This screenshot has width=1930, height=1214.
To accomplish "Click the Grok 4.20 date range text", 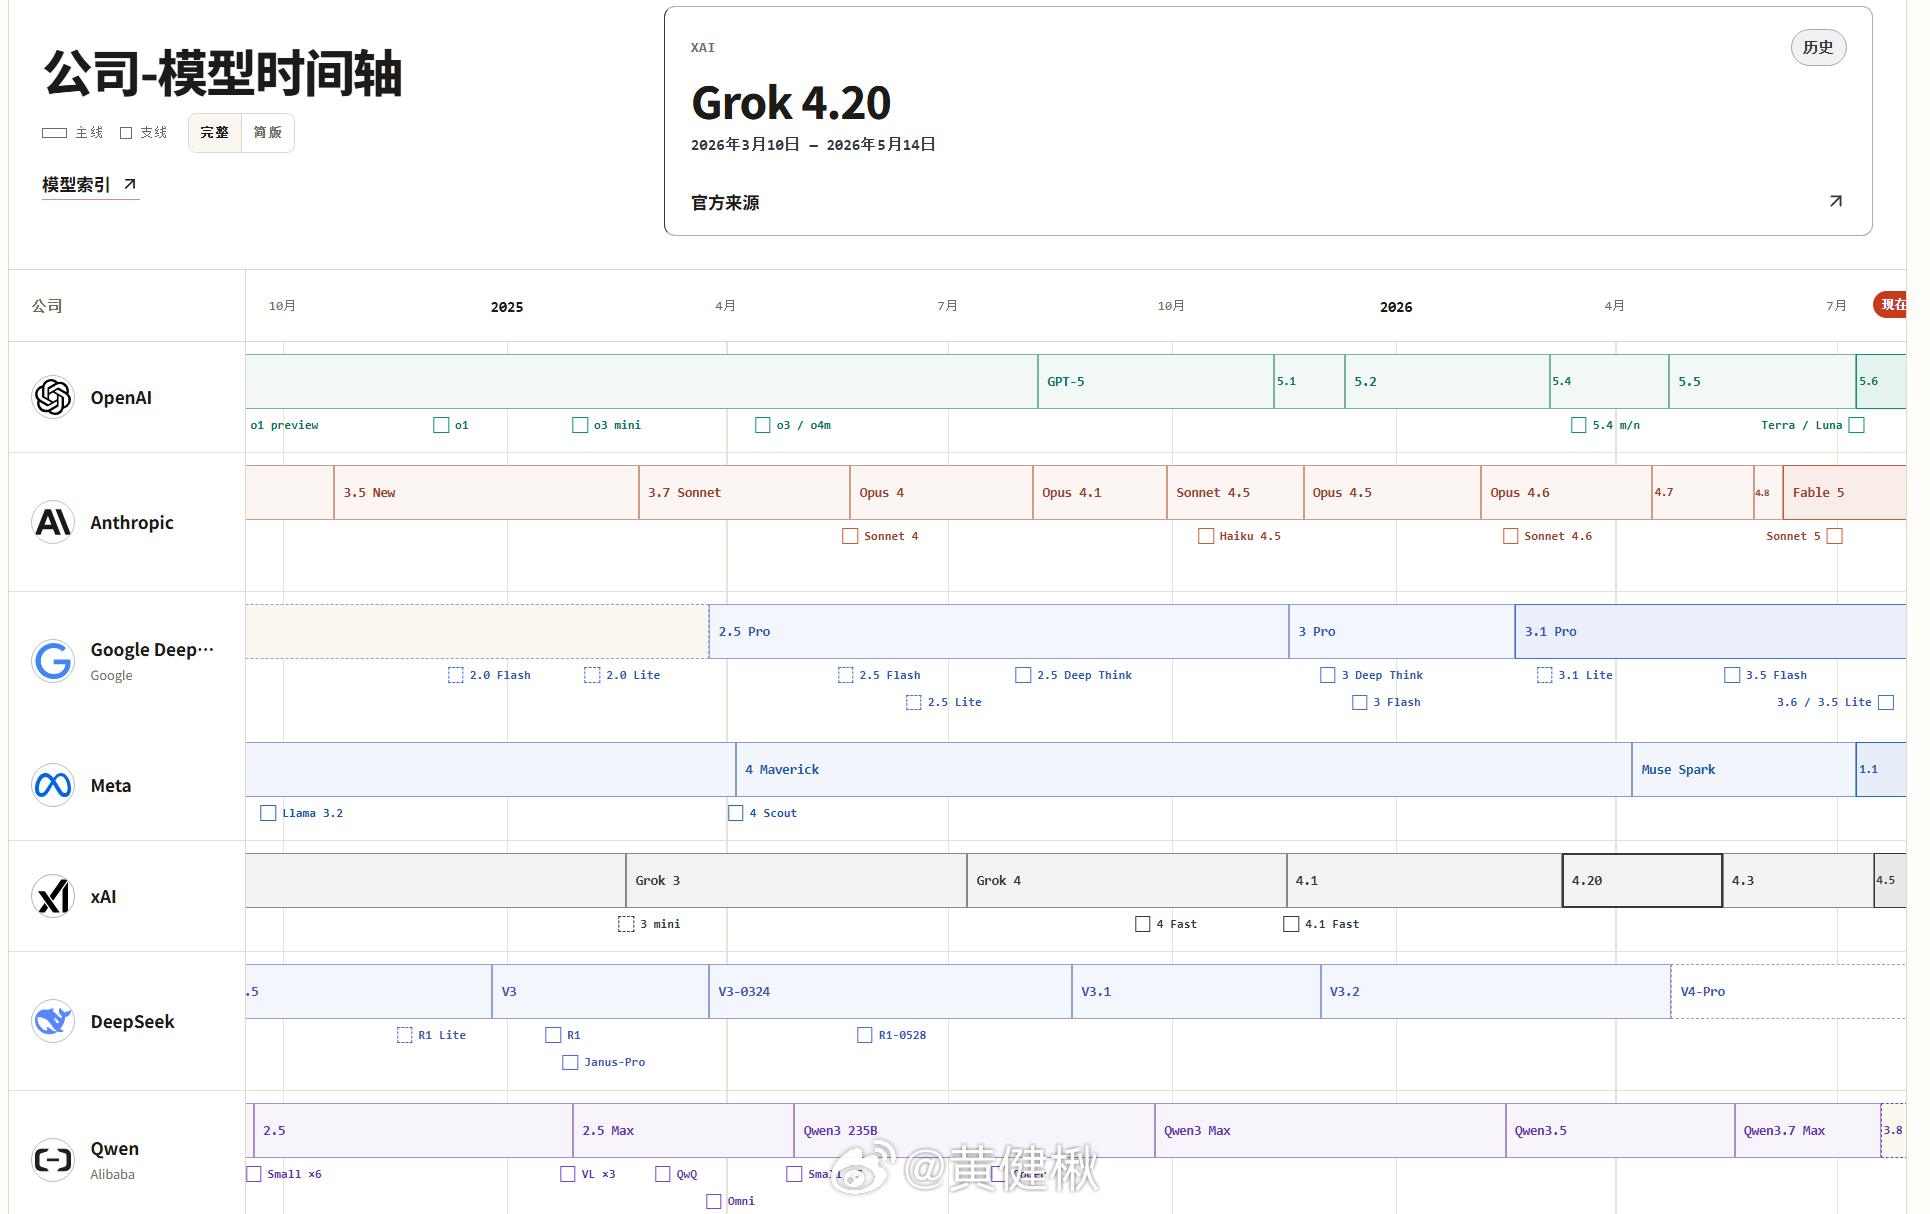I will click(x=813, y=145).
